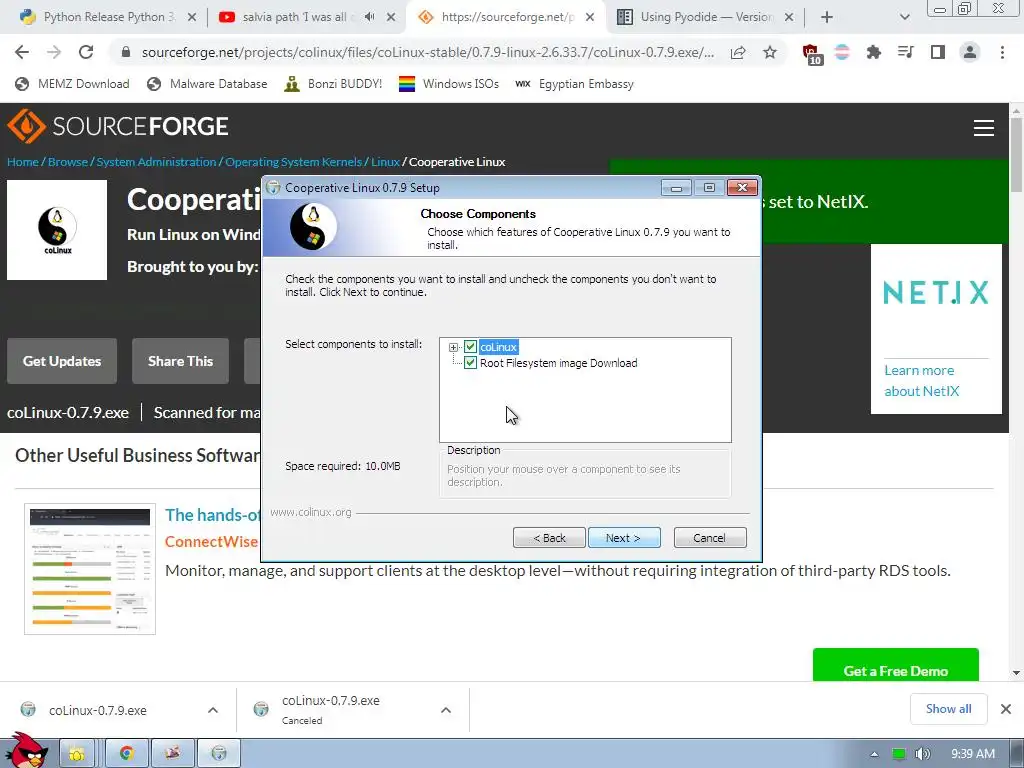This screenshot has width=1024, height=768.
Task: Click Chrome taskbar icon
Action: coord(126,754)
